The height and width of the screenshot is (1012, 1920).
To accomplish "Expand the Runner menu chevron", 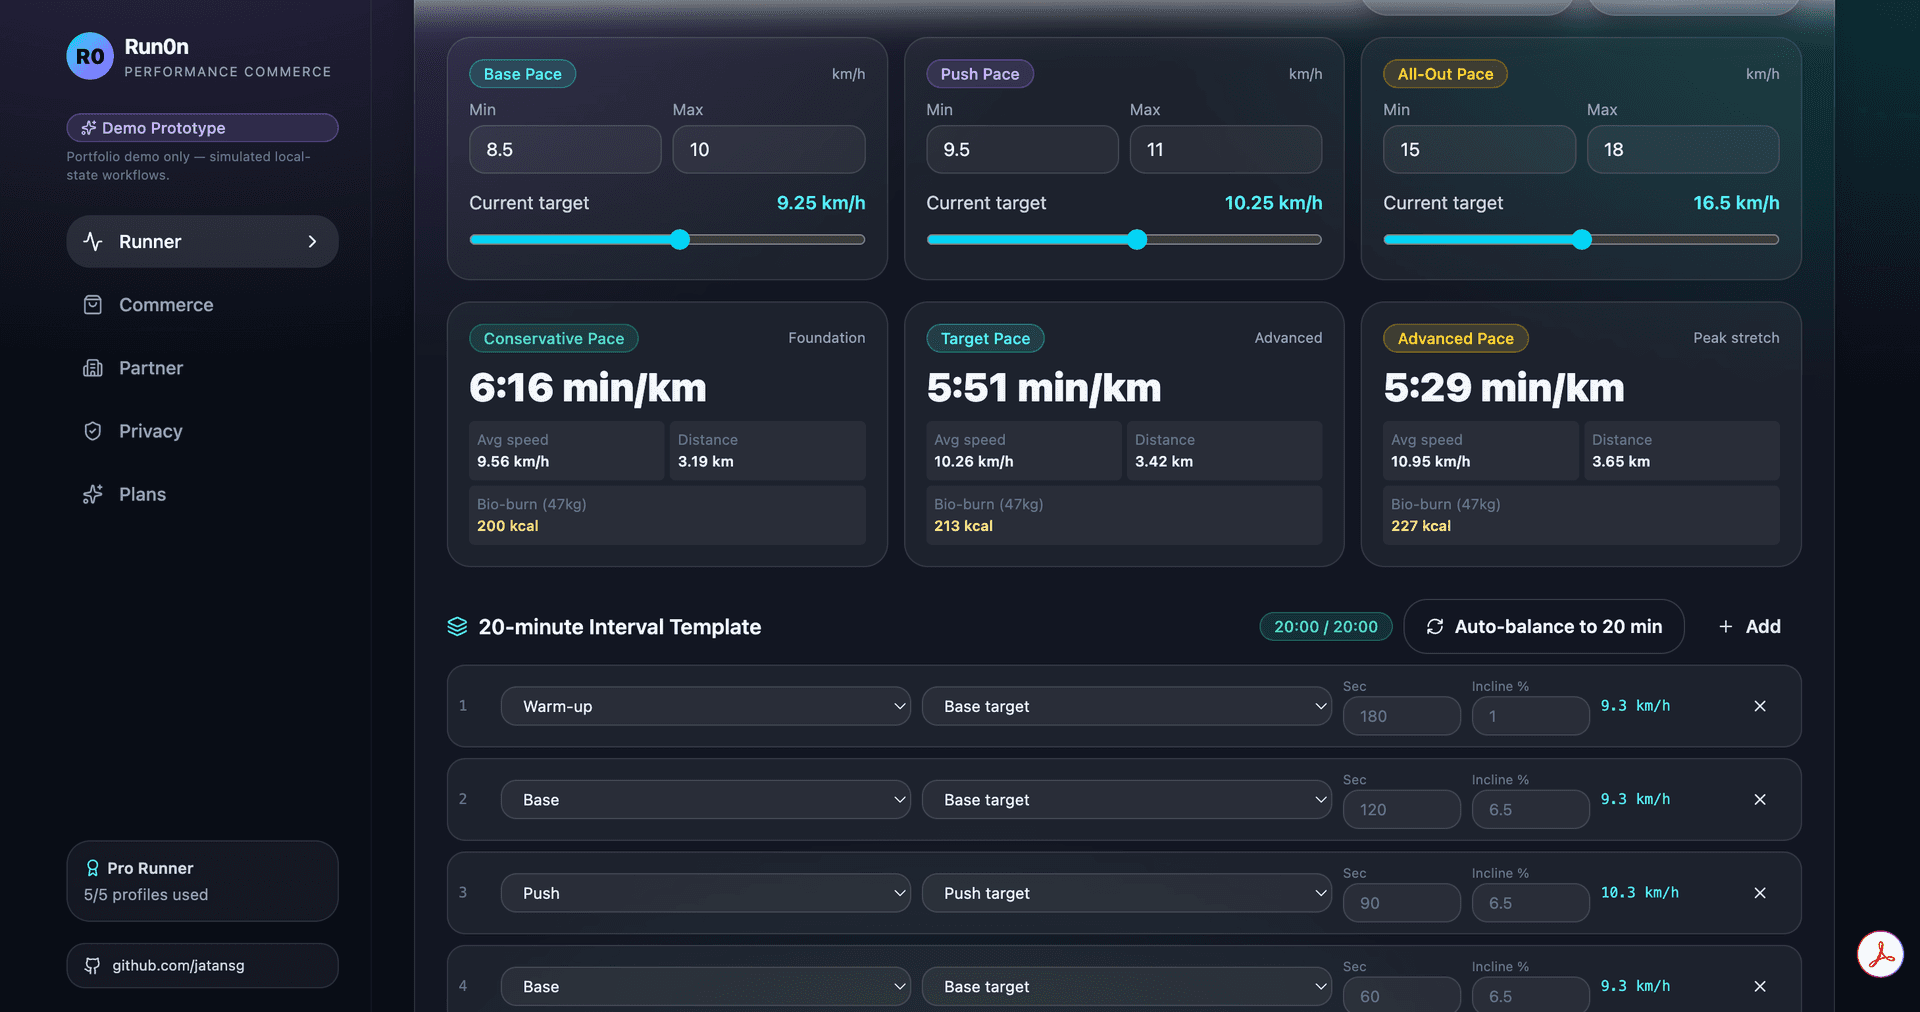I will click(x=312, y=242).
